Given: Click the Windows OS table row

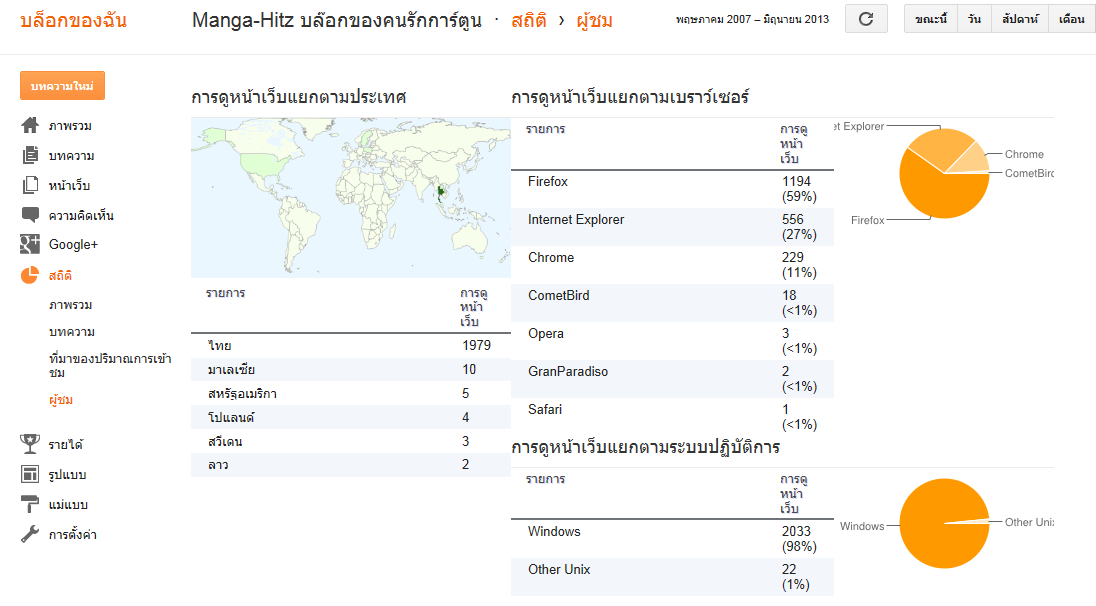Looking at the screenshot, I should point(672,539).
